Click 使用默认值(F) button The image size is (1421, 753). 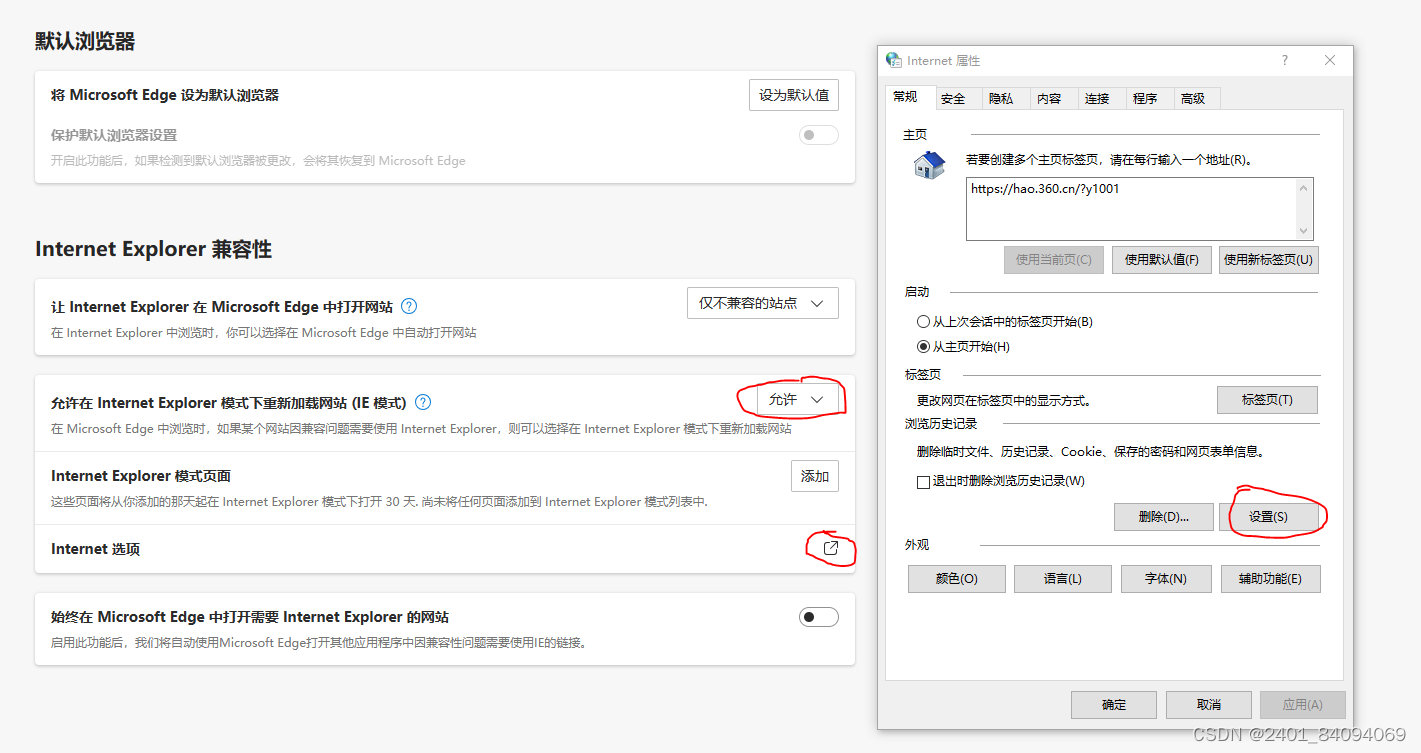point(1162,260)
